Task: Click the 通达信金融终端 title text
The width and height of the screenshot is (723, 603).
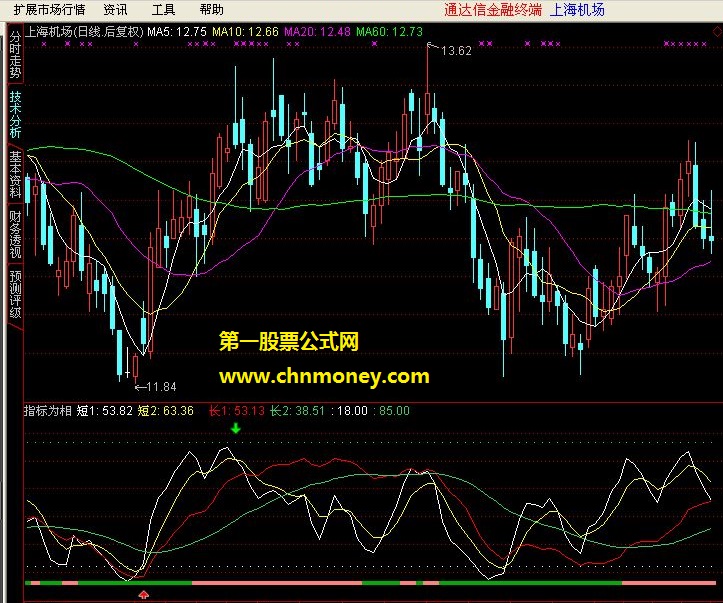Action: pyautogui.click(x=493, y=10)
